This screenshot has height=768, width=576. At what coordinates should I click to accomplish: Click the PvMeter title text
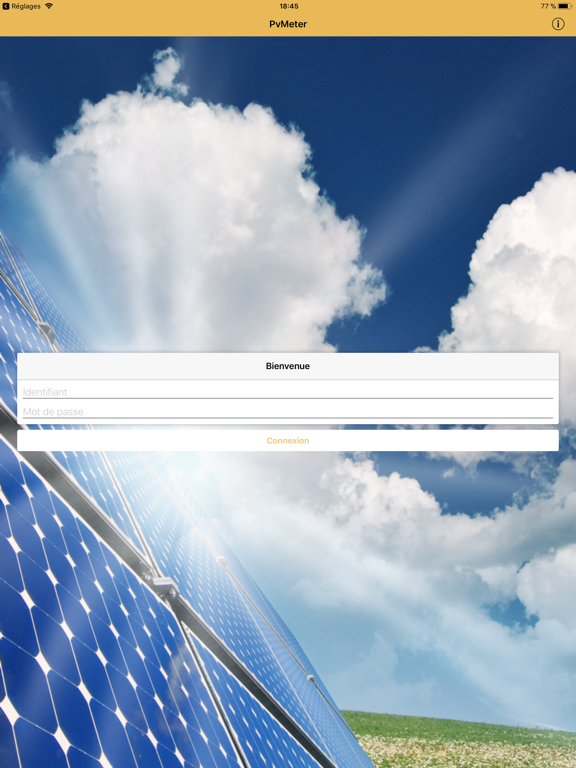[288, 24]
